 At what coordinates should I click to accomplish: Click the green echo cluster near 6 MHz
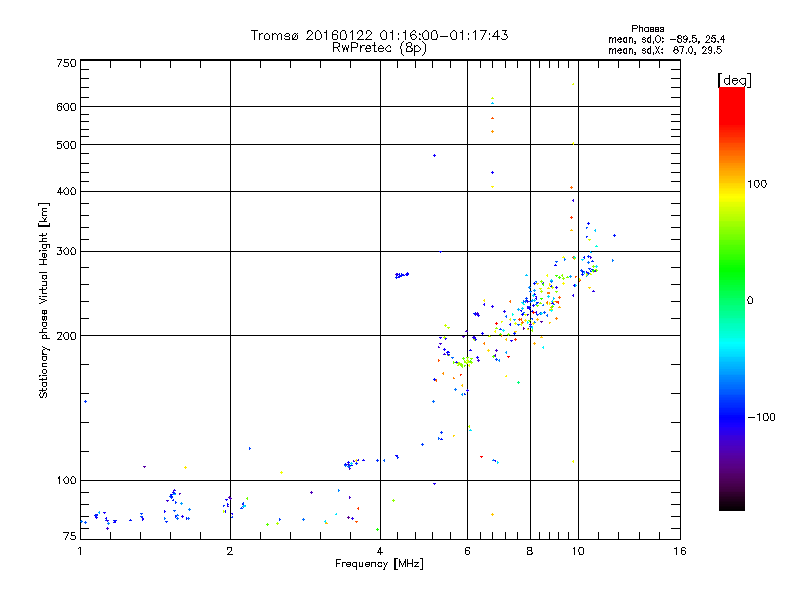tap(463, 362)
